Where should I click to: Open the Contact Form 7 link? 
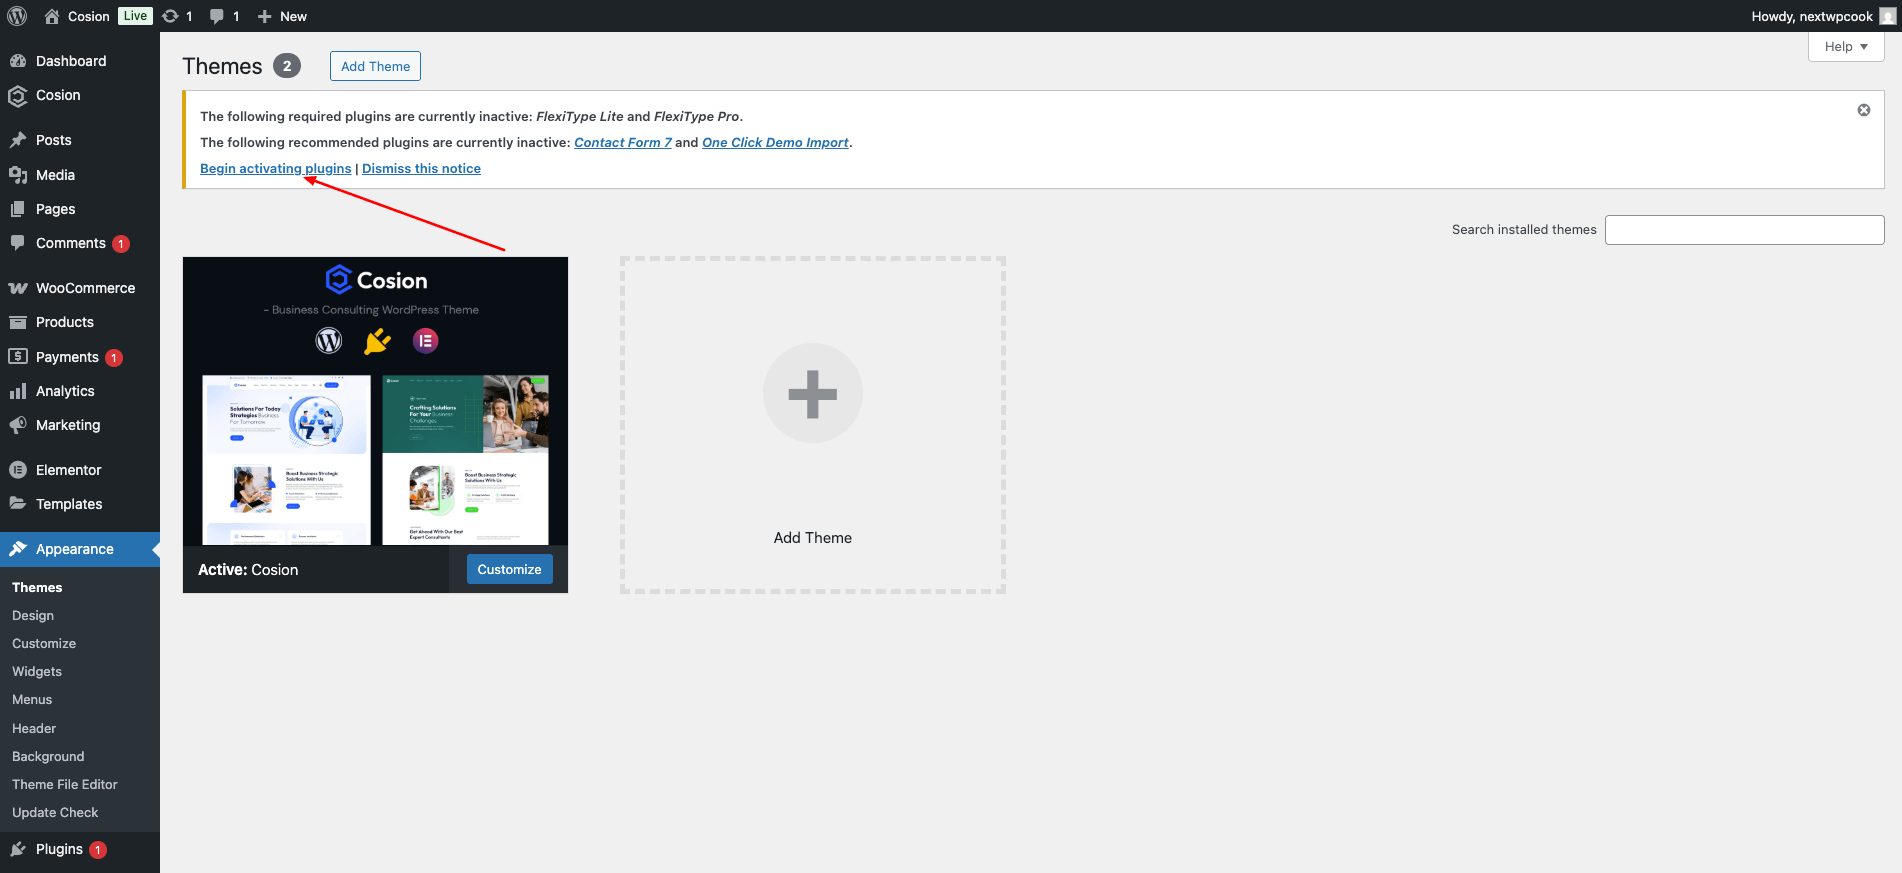pyautogui.click(x=623, y=142)
